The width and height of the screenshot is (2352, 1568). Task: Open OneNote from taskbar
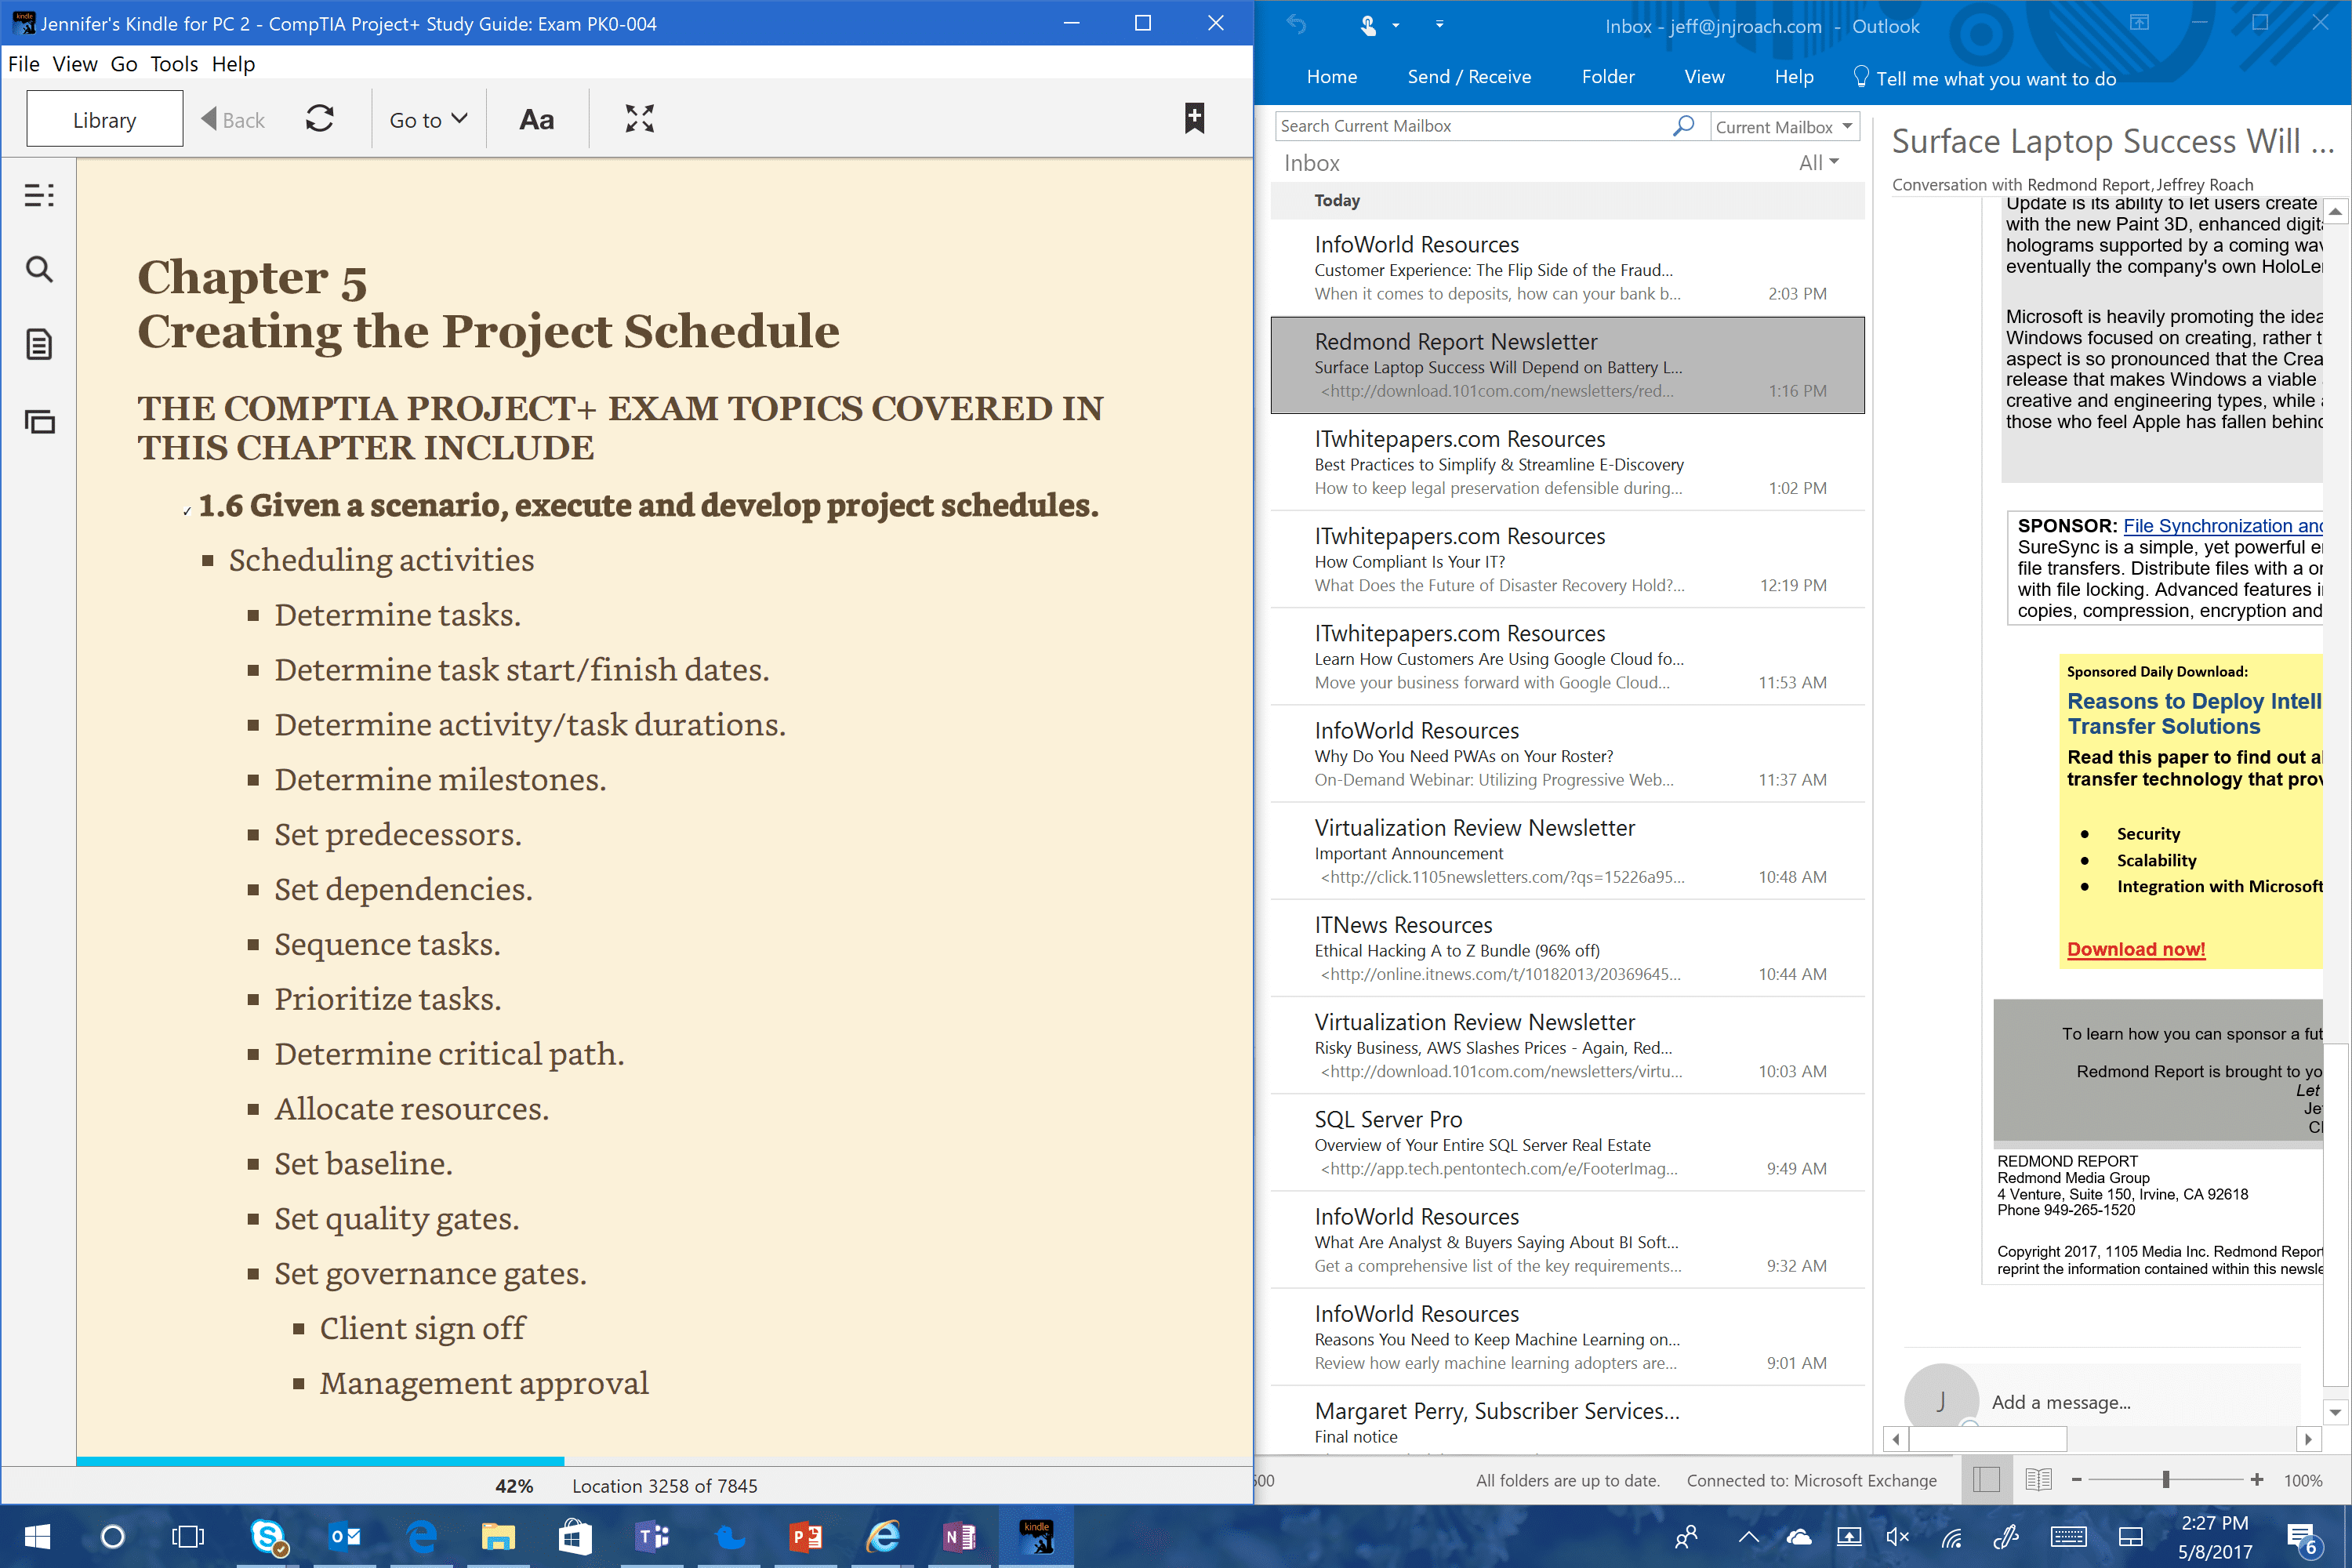point(959,1536)
